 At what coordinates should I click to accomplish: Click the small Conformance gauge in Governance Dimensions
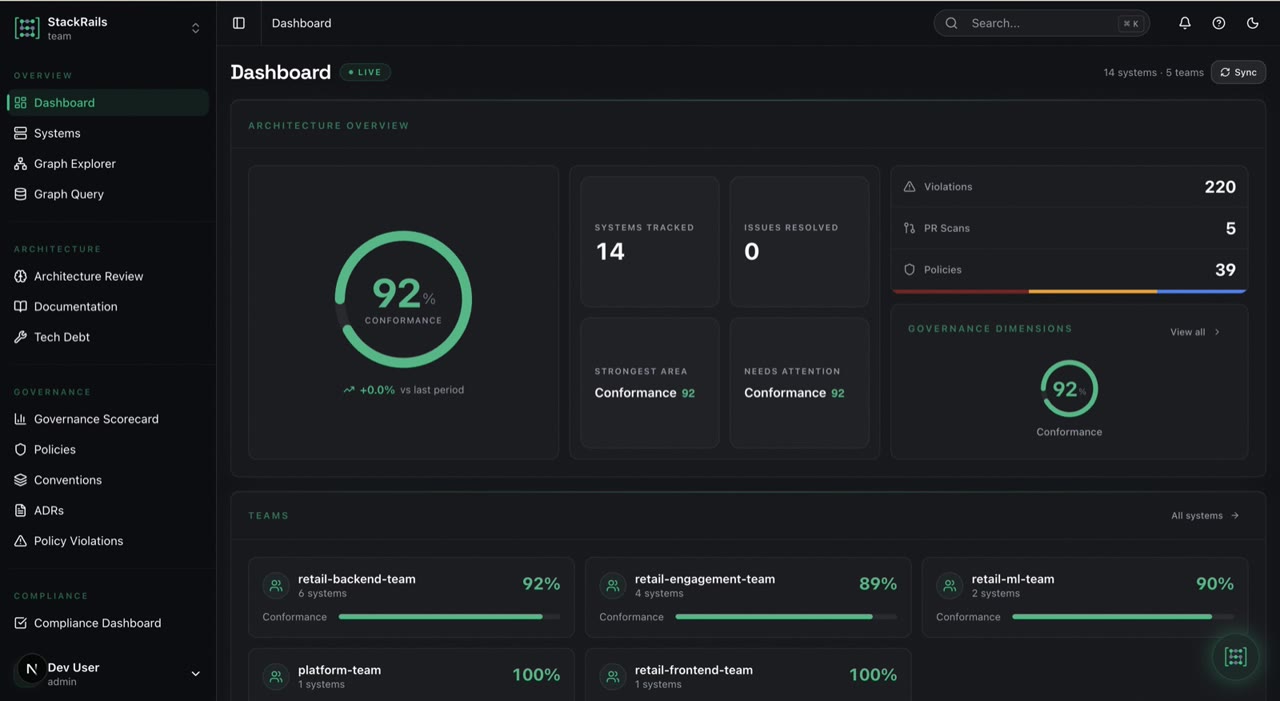click(x=1069, y=389)
